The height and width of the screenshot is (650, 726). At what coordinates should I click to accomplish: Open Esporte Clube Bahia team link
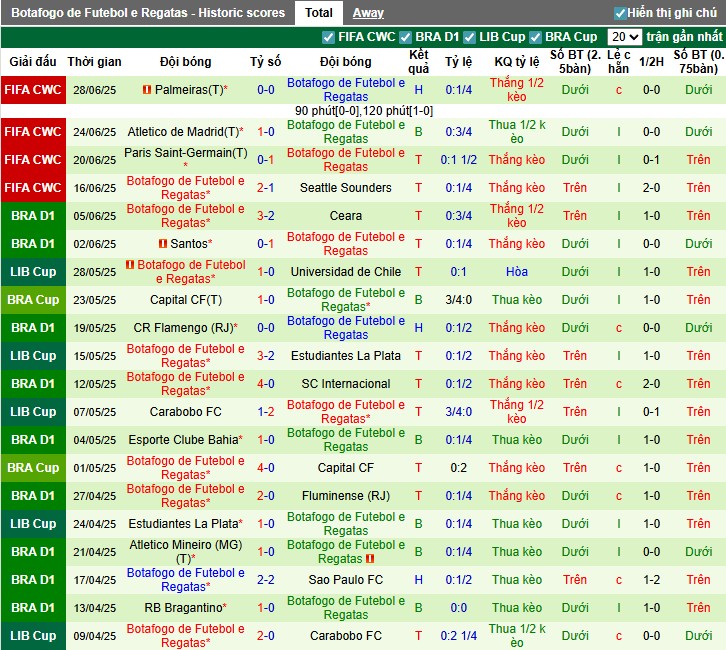(183, 440)
